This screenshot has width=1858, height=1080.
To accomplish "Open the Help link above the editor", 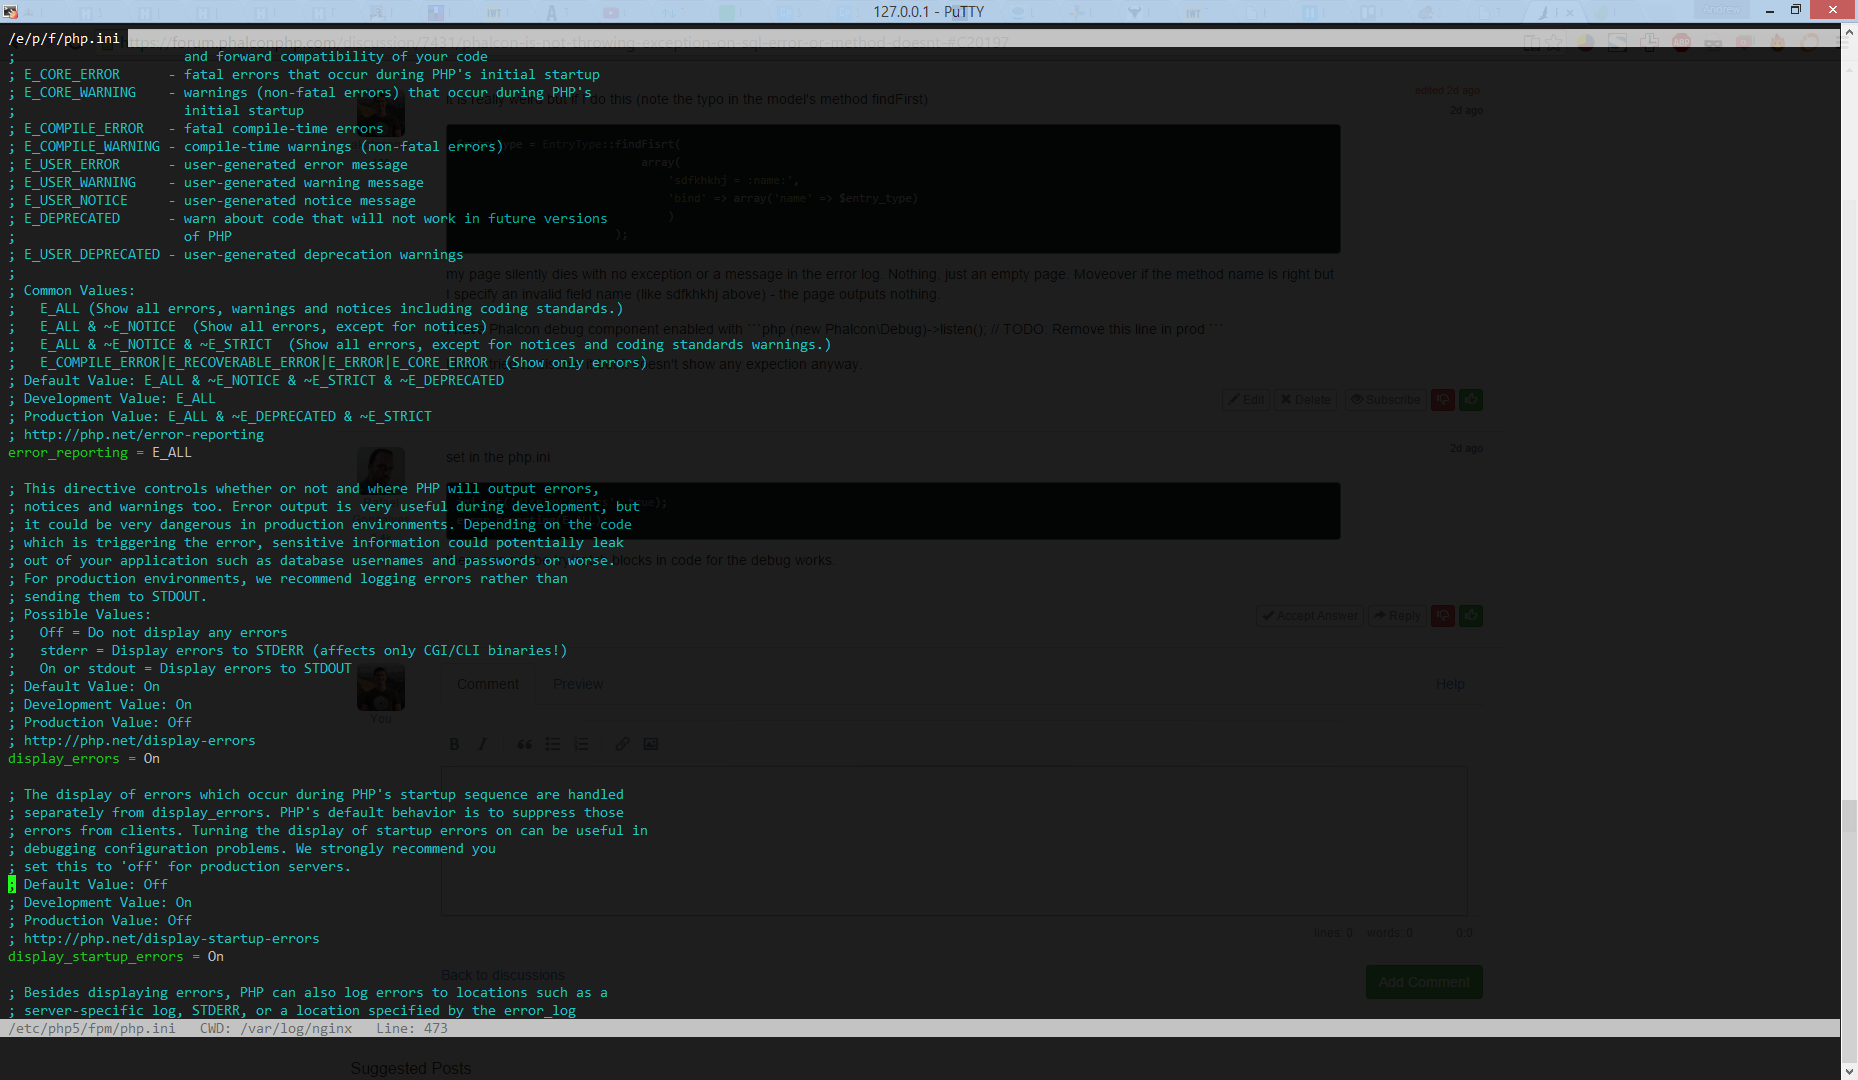I will click(x=1449, y=684).
